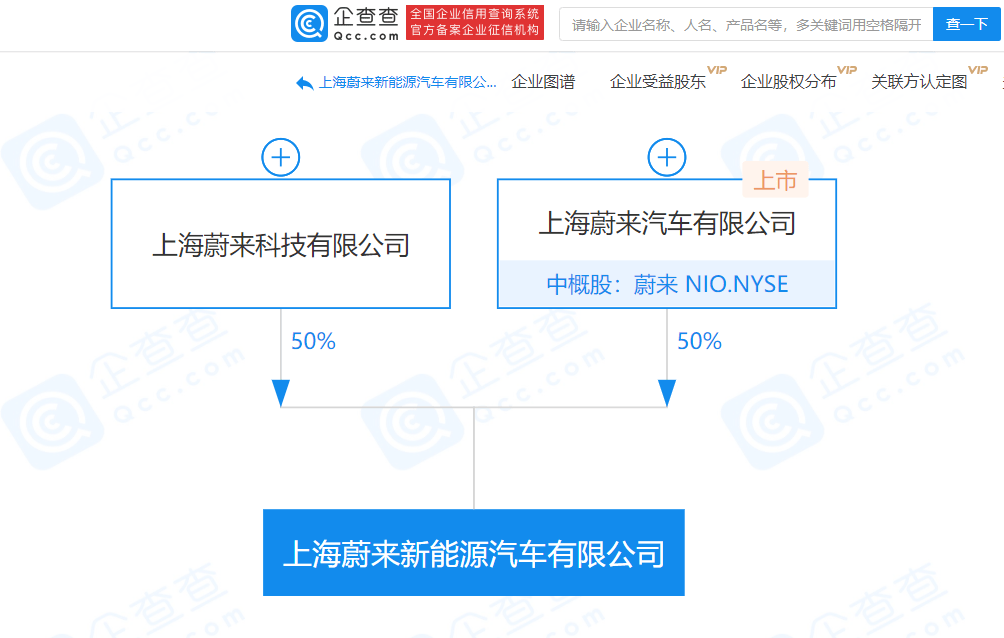Click the 50% stake under 上海蔚来汽车

(699, 341)
